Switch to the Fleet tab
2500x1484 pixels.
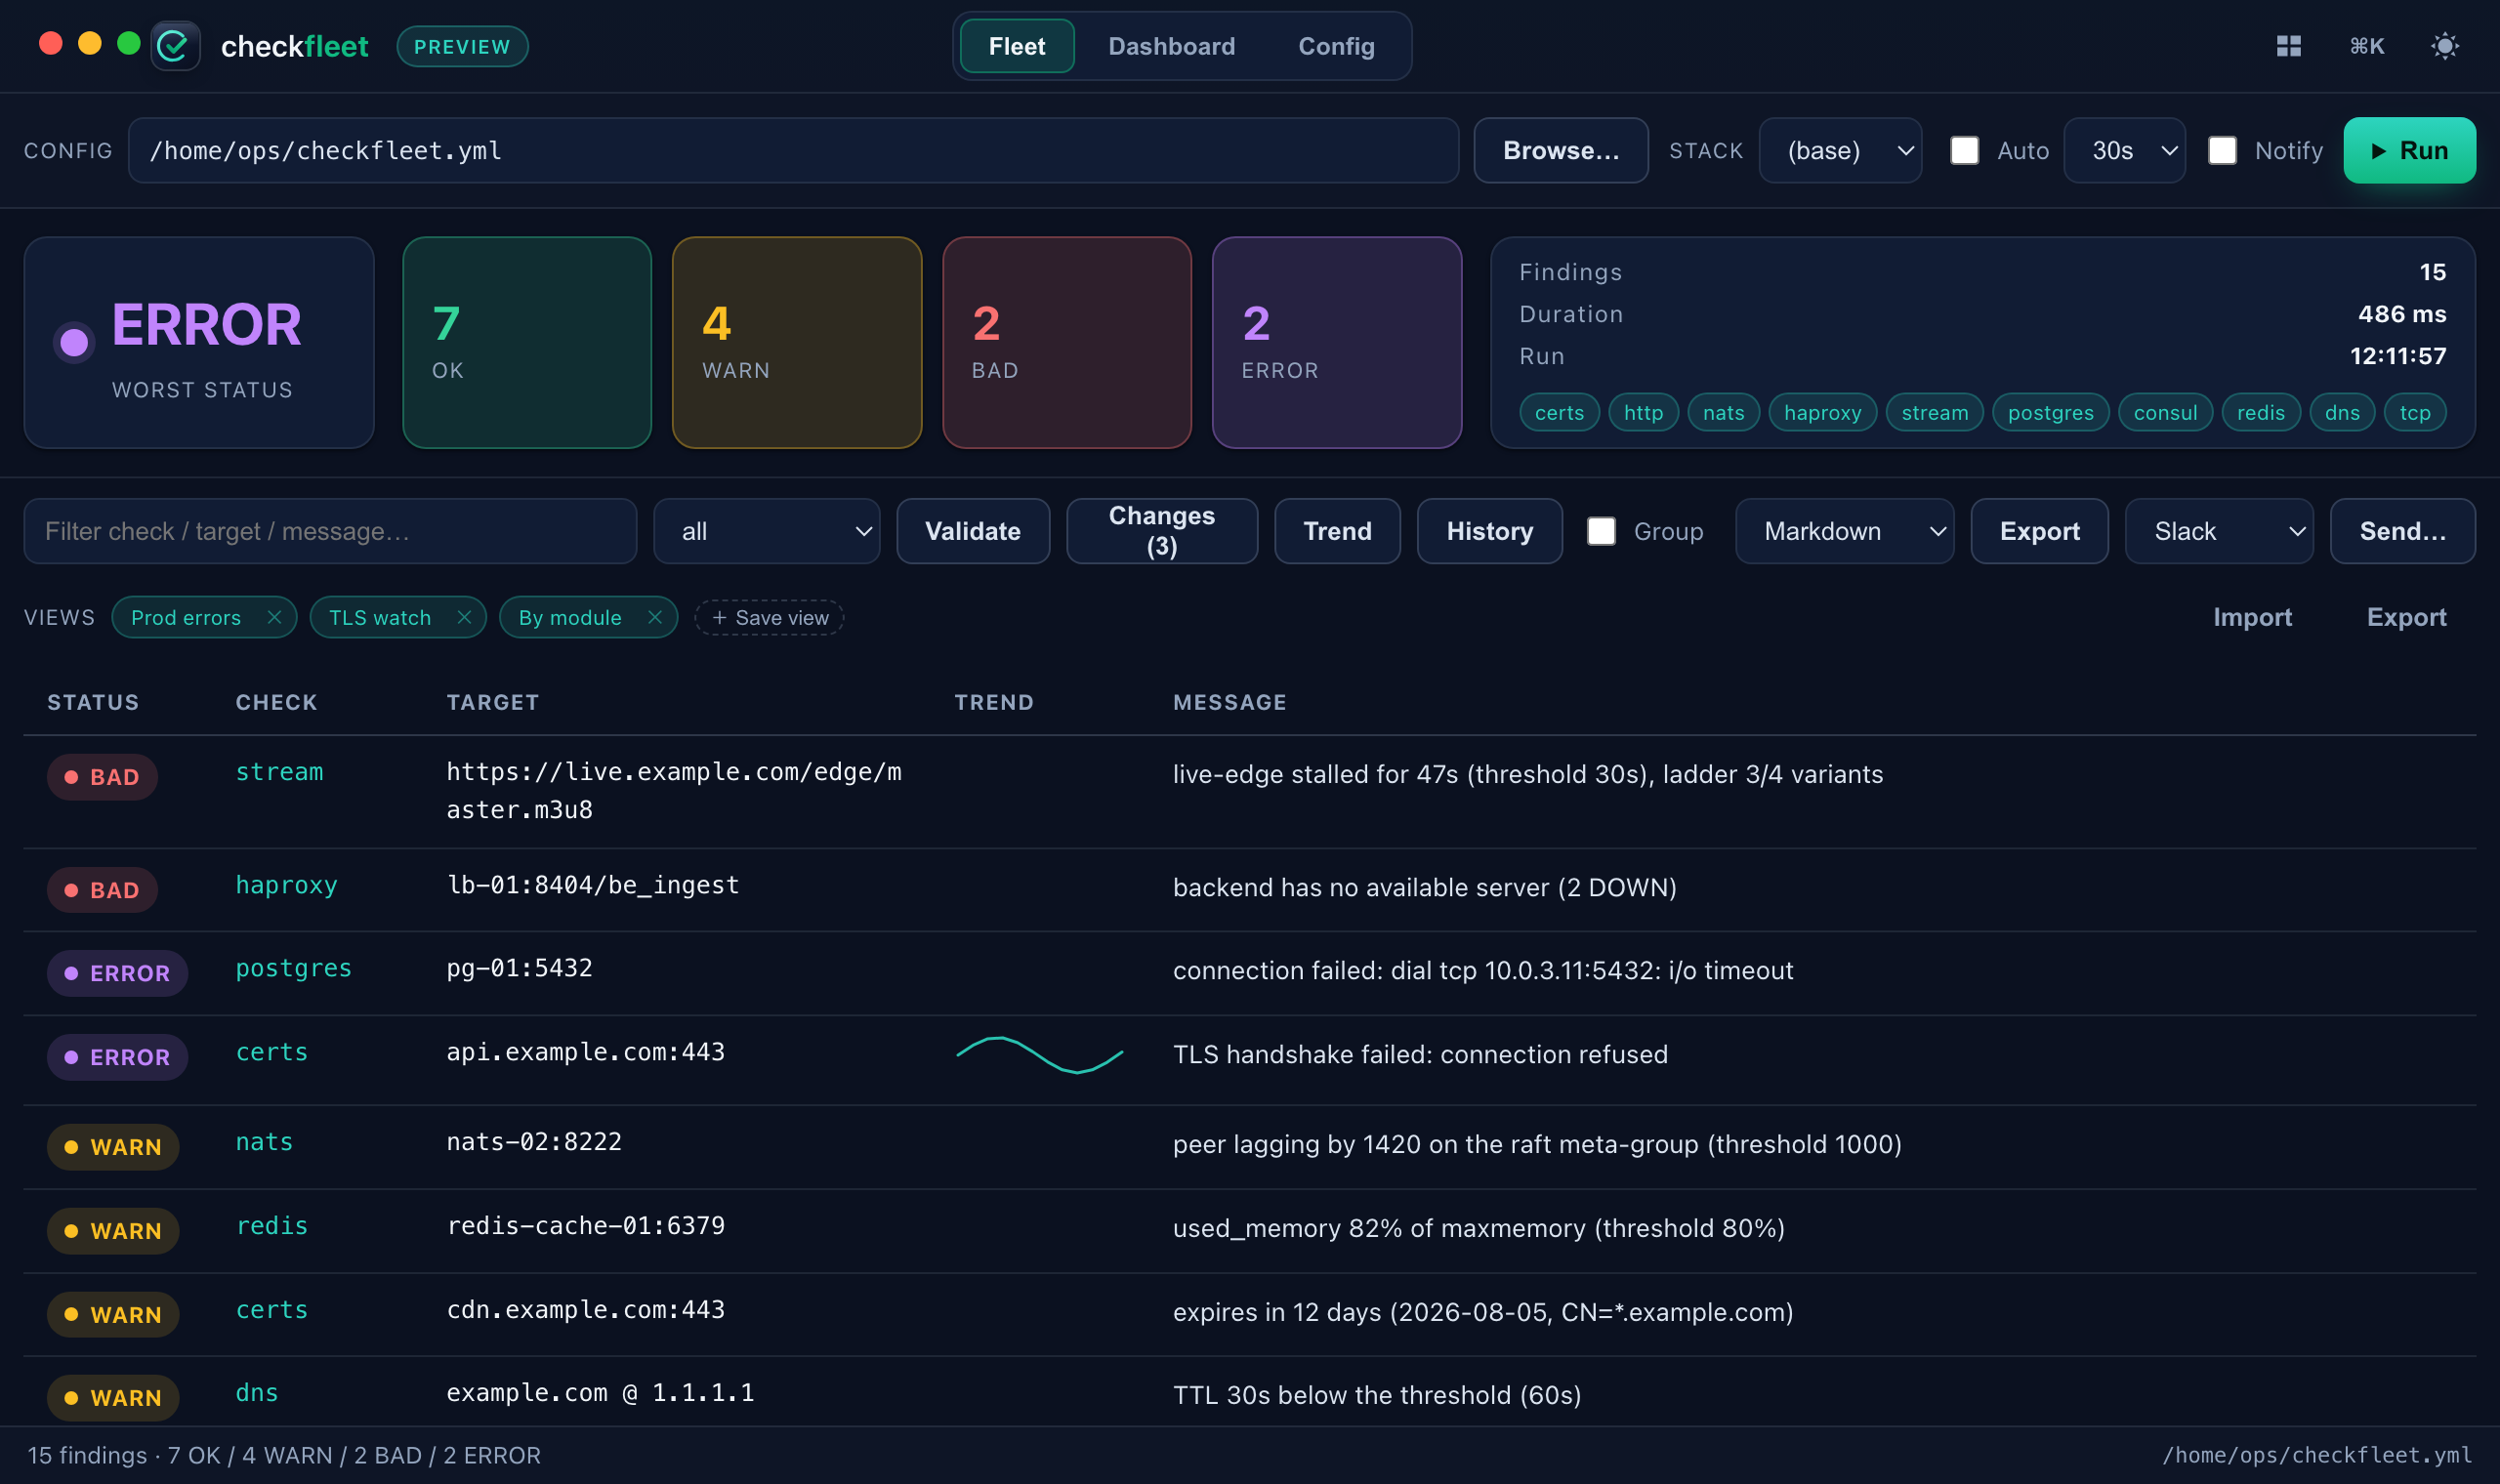click(1016, 46)
